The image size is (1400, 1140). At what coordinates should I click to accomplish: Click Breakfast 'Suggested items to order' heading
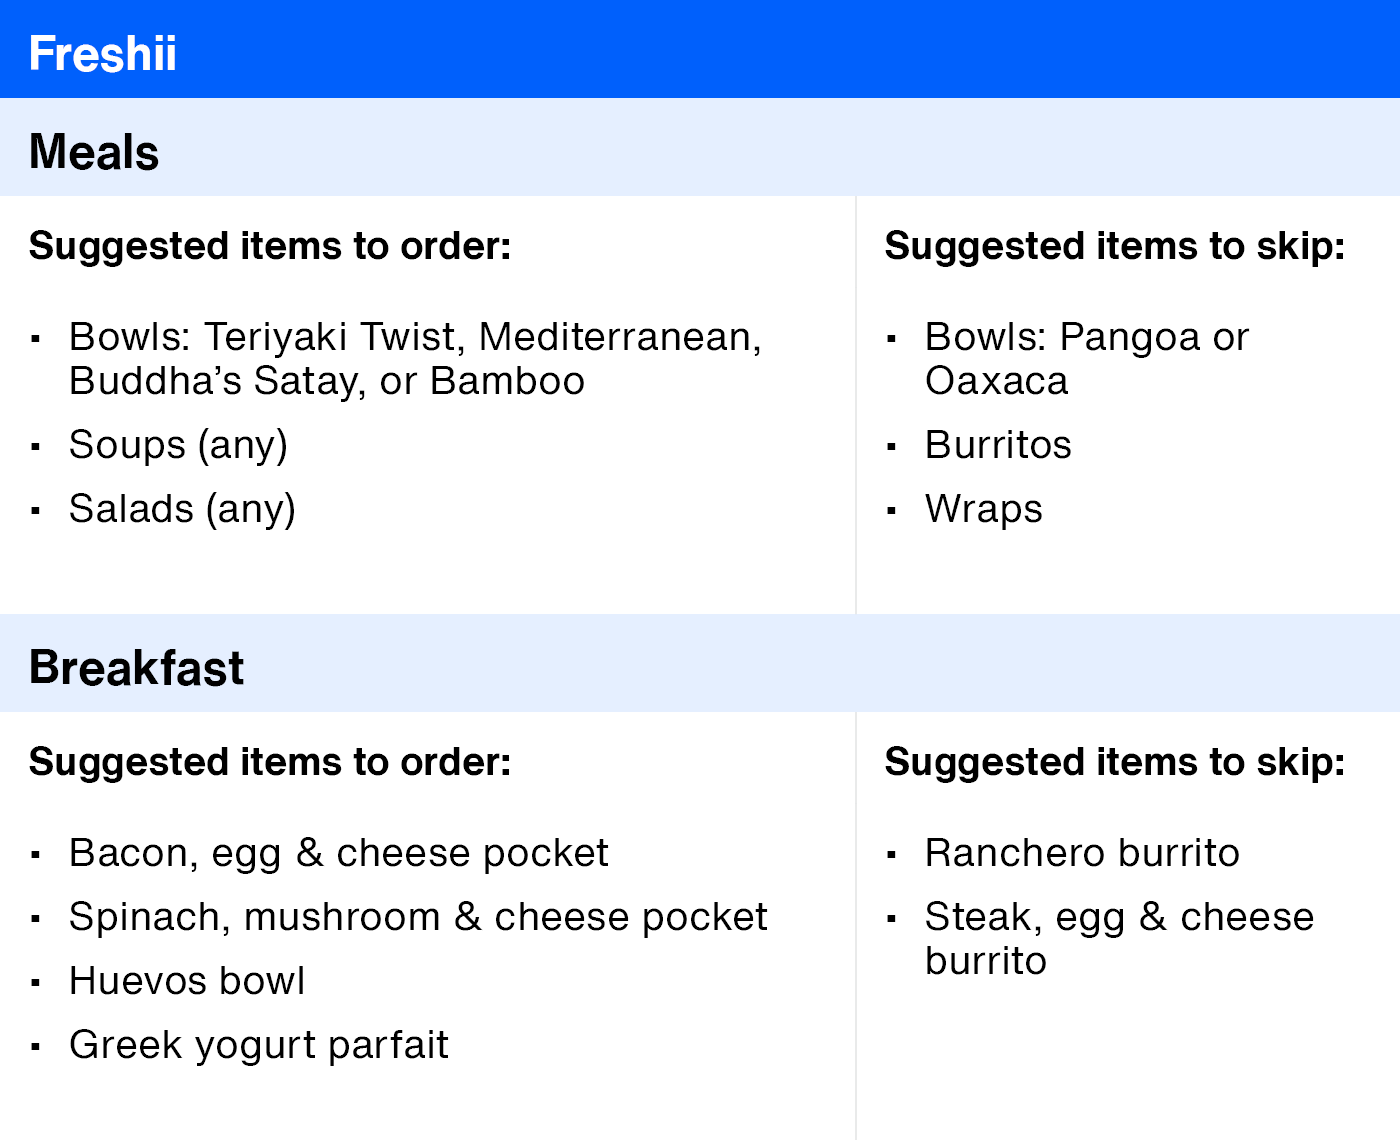click(x=270, y=762)
